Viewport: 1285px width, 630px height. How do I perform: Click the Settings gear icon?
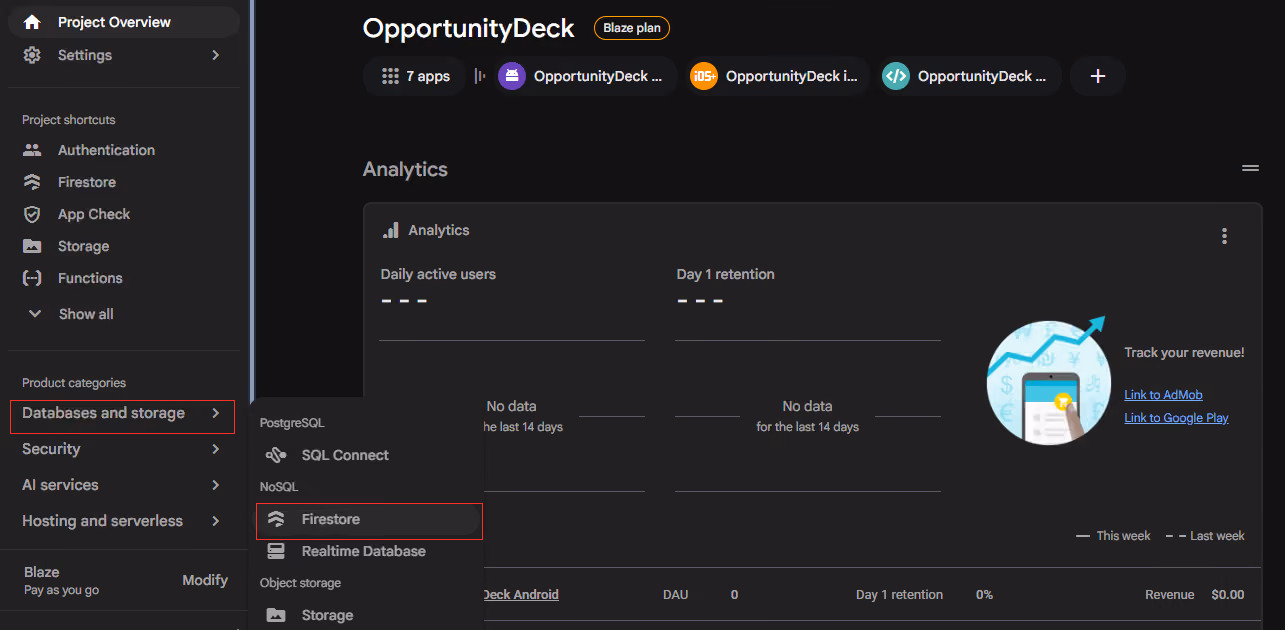(x=32, y=55)
